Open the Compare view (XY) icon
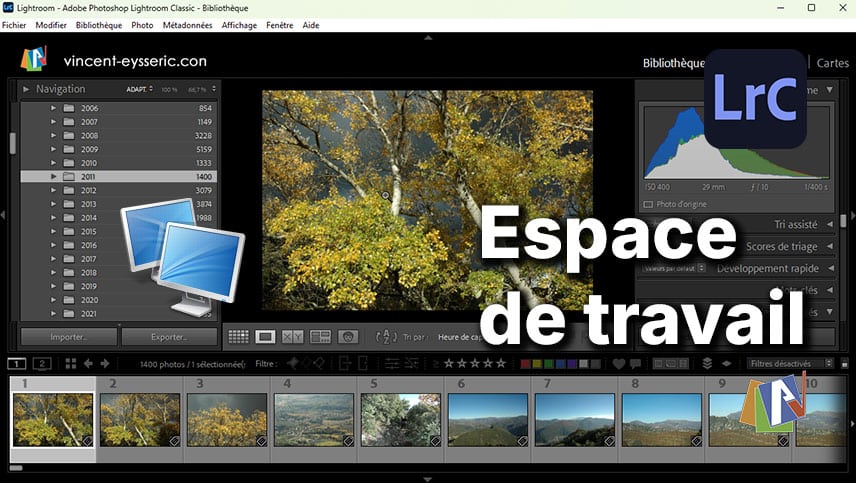 coord(292,337)
